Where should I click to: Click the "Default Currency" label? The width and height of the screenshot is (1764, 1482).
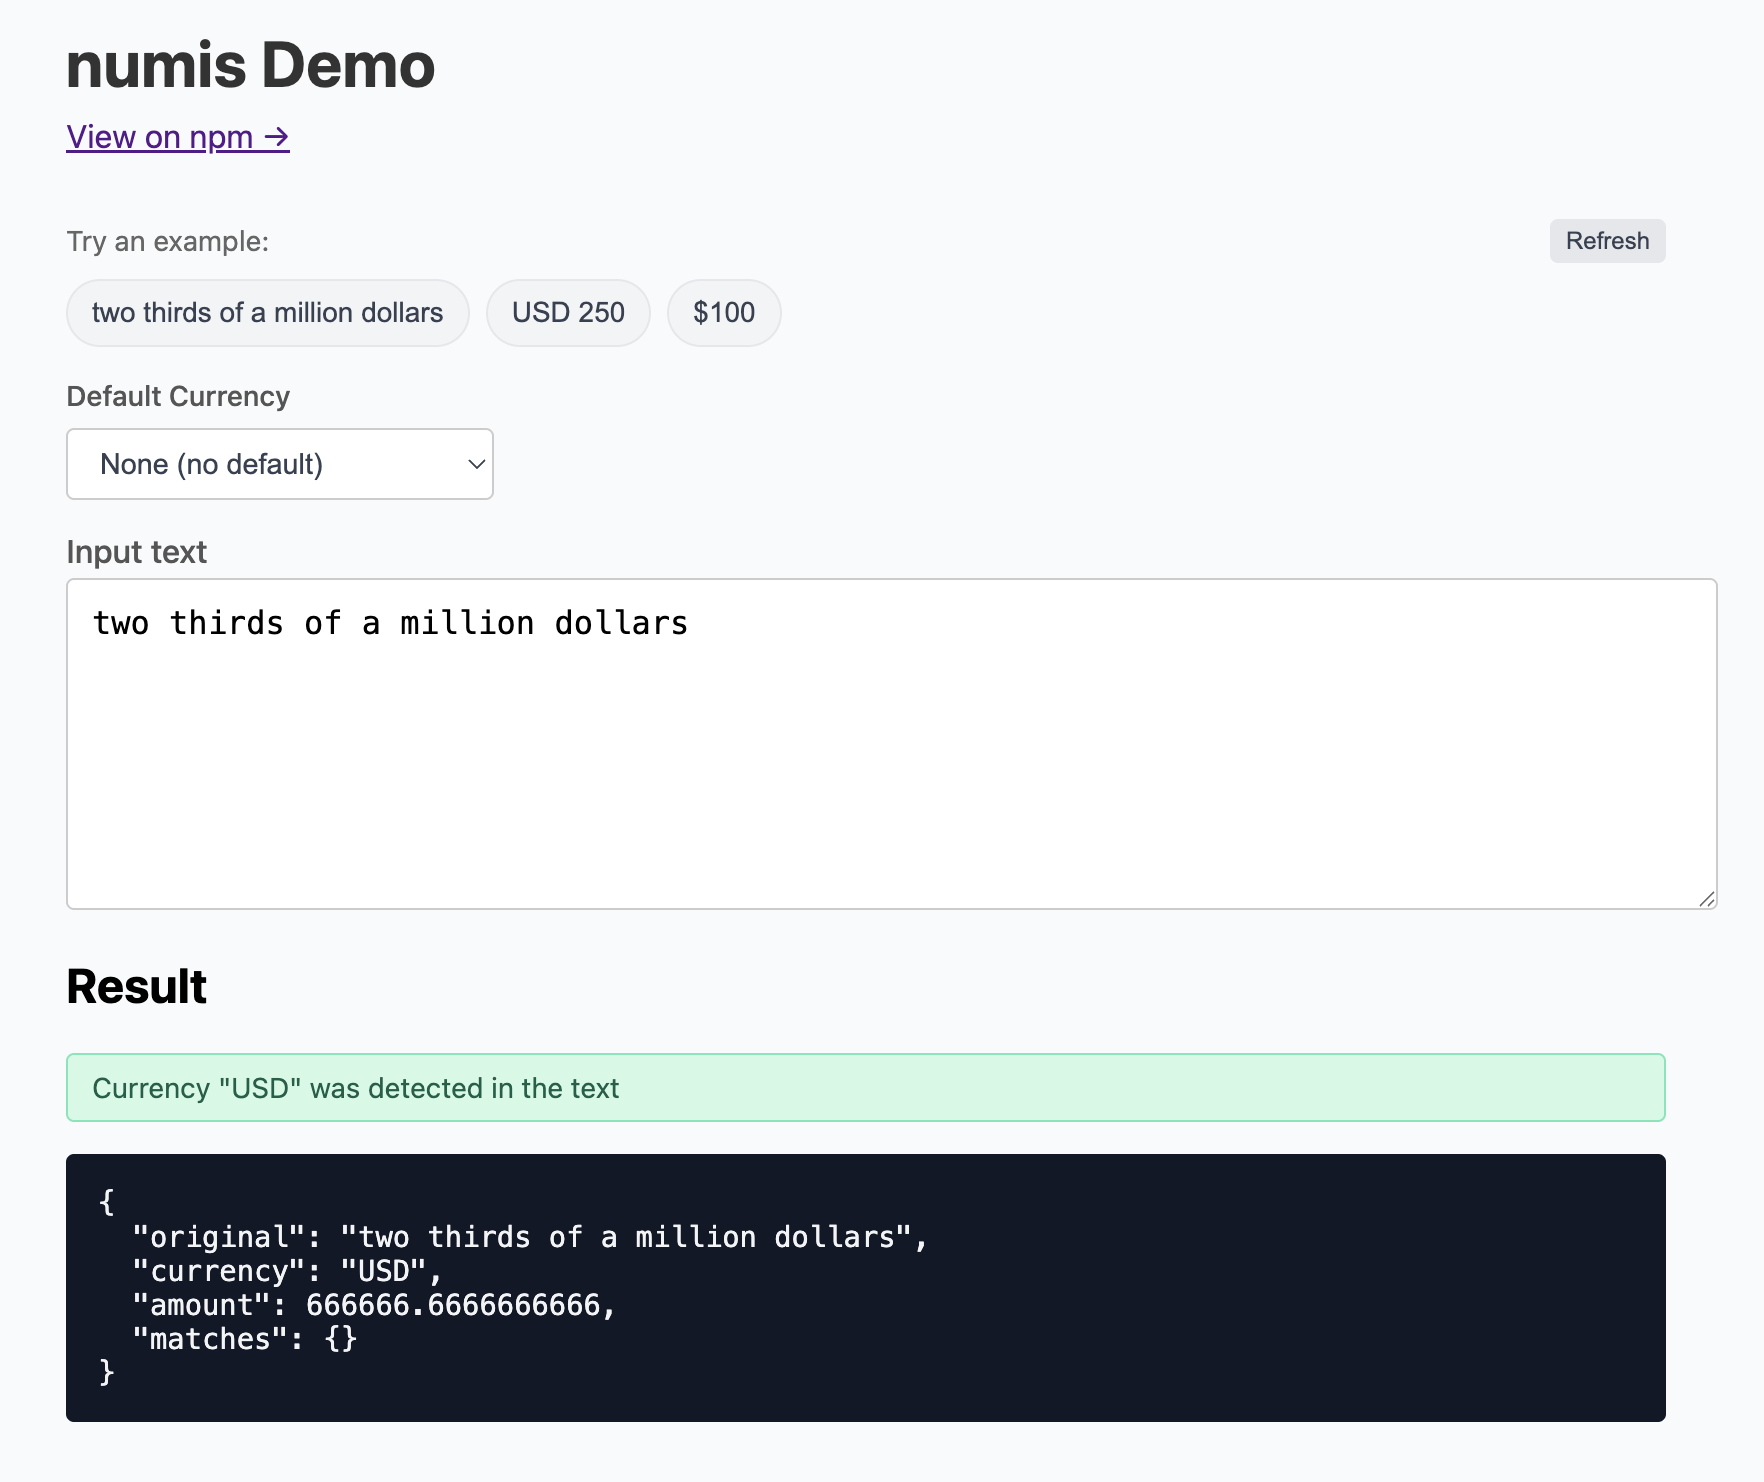click(x=177, y=396)
